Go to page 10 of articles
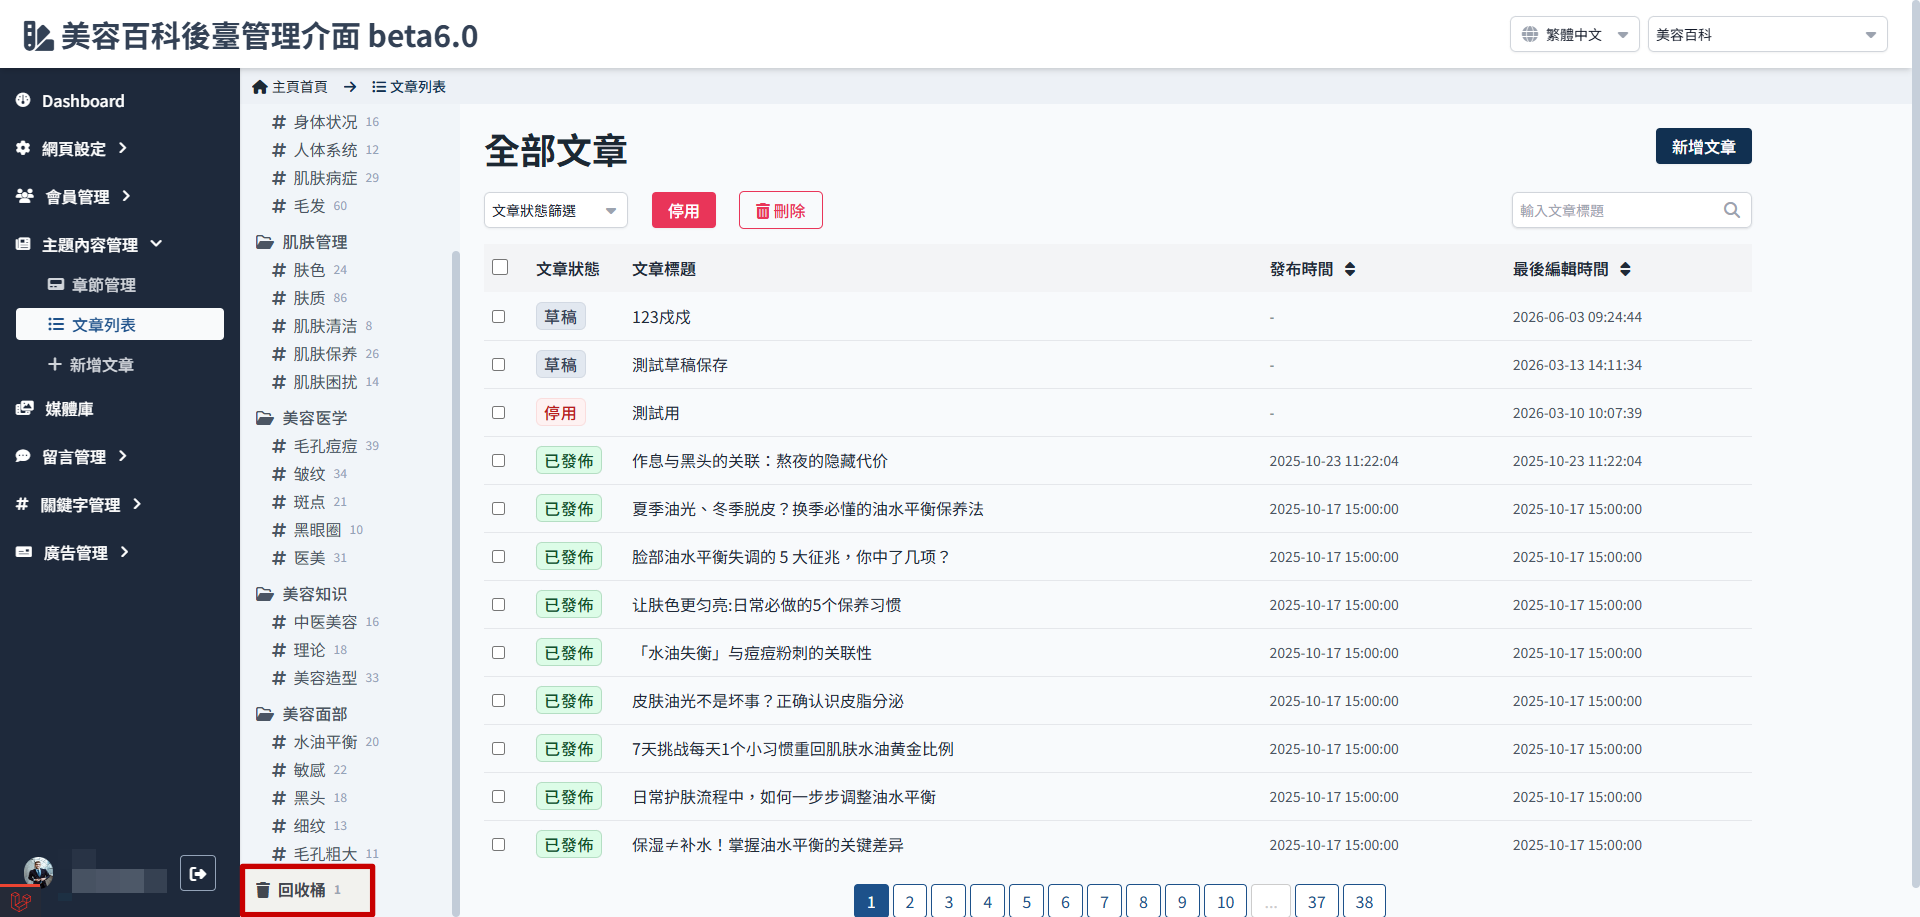1920x917 pixels. tap(1225, 901)
